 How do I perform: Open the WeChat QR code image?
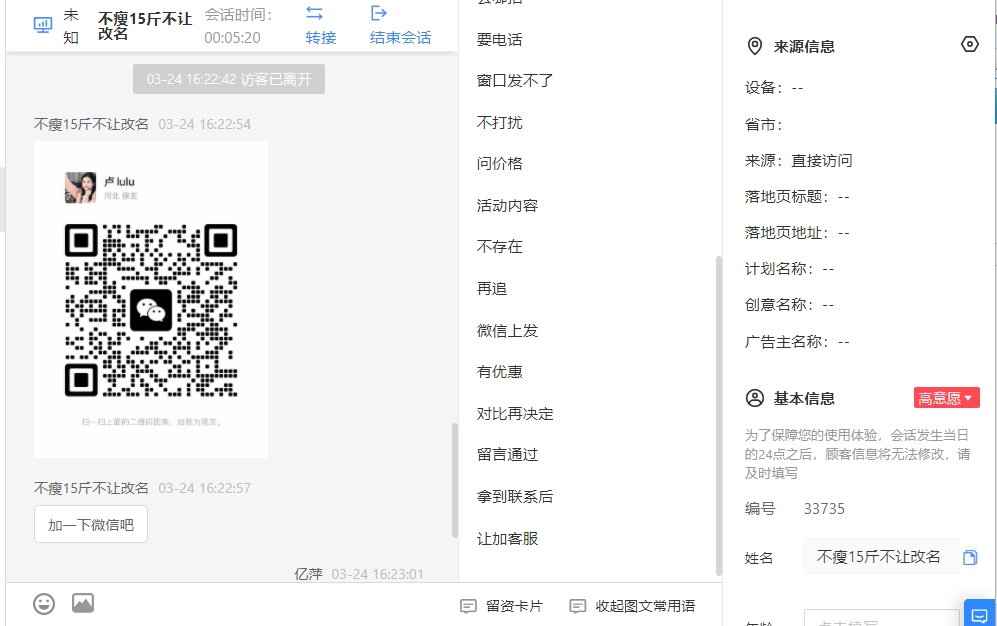click(x=151, y=299)
